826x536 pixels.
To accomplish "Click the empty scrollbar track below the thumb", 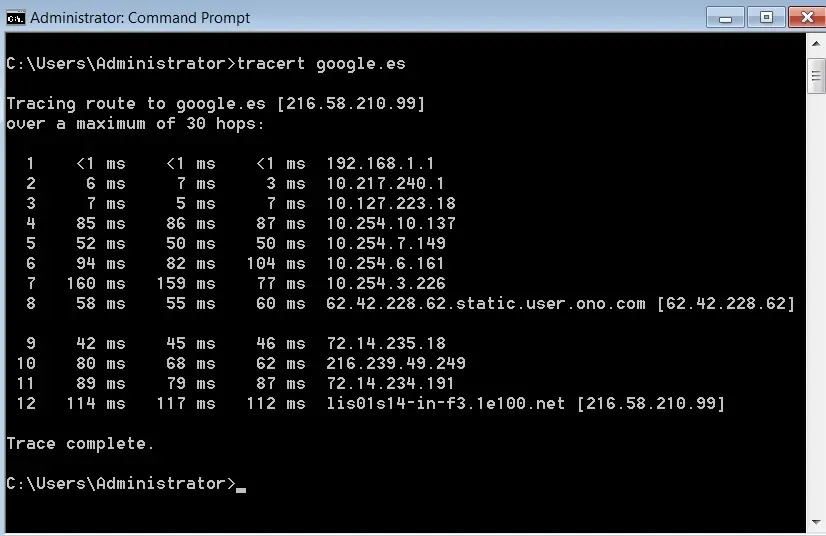I will [816, 303].
